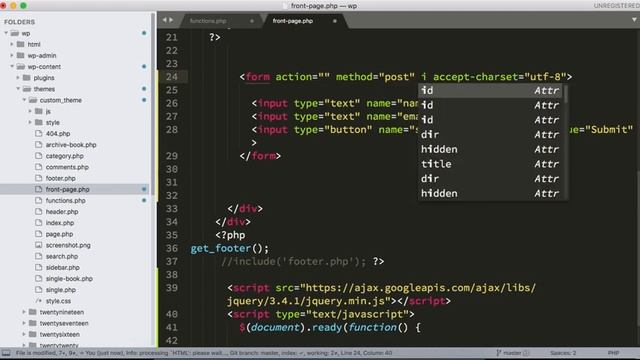Click the category.php file icon

(x=39, y=156)
